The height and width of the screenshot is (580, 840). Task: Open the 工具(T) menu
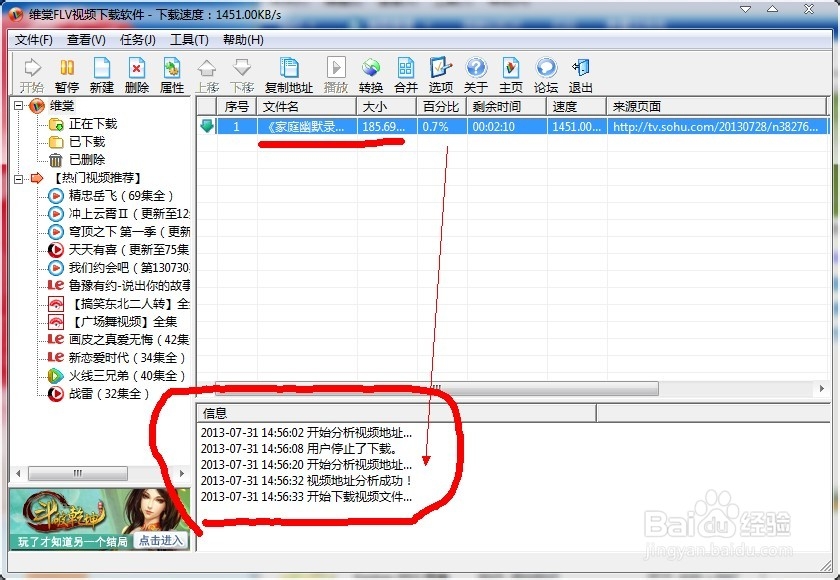tap(189, 40)
